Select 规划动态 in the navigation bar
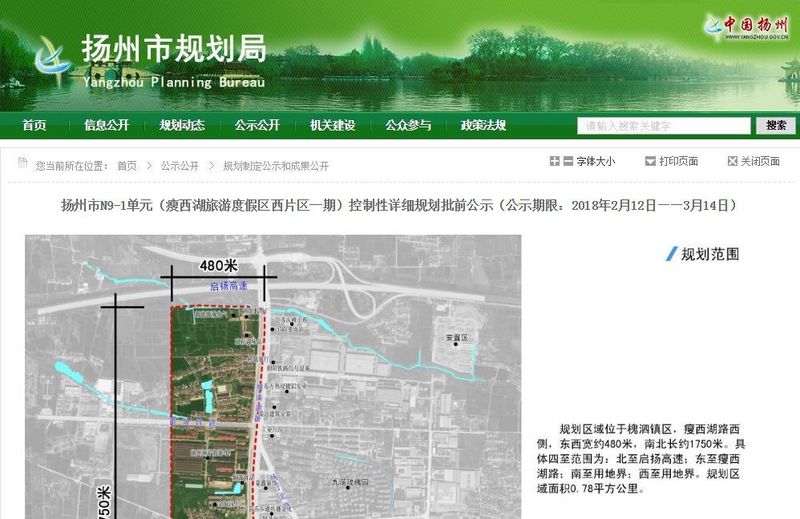The width and height of the screenshot is (800, 519). point(182,125)
